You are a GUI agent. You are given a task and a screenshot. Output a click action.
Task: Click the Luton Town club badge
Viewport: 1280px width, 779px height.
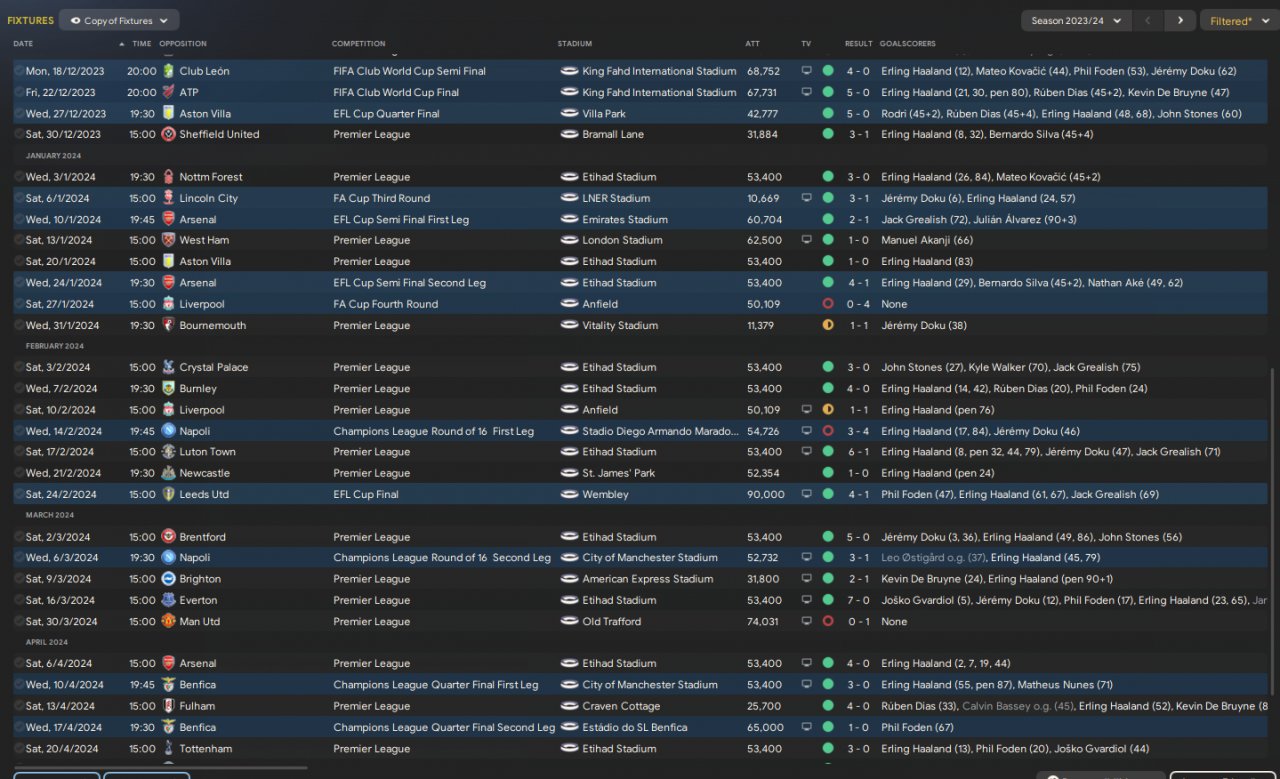pos(168,452)
